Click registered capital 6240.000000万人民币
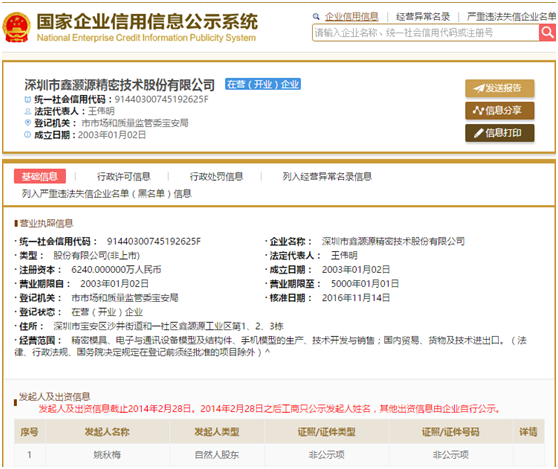The height and width of the screenshot is (469, 558). (x=116, y=269)
